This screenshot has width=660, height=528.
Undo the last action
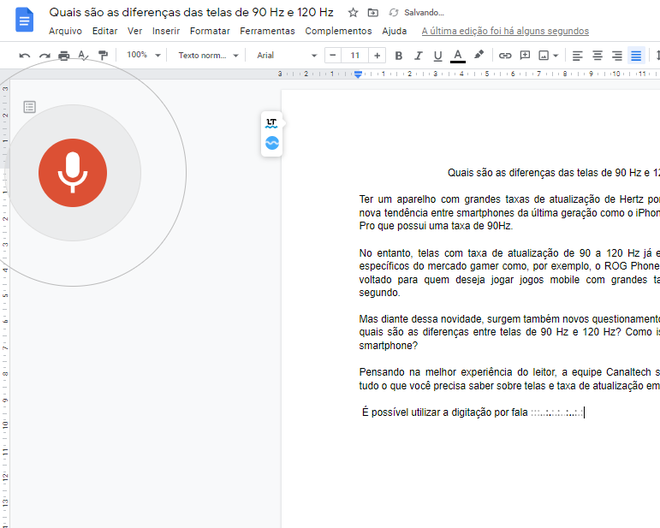(x=25, y=56)
